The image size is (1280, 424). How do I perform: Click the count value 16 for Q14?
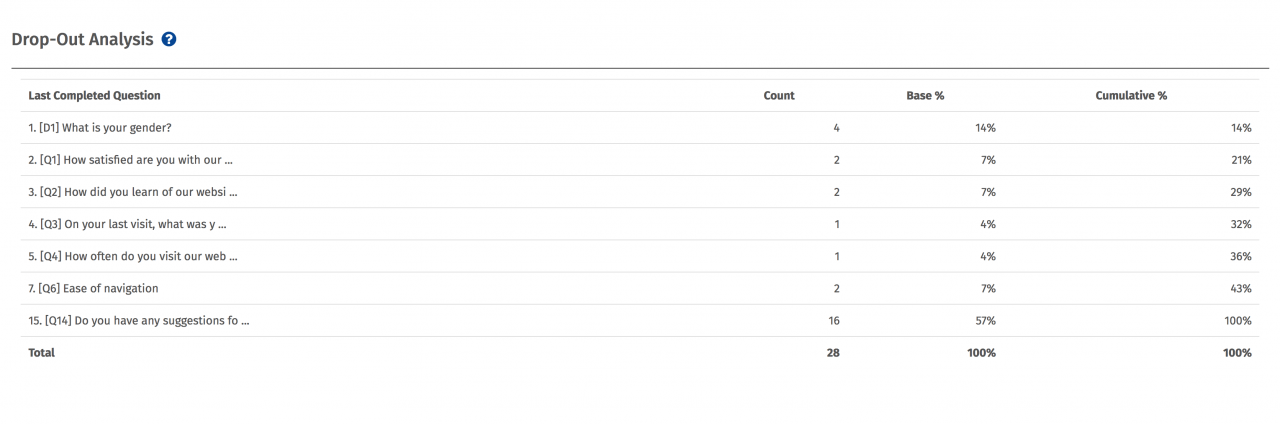833,321
